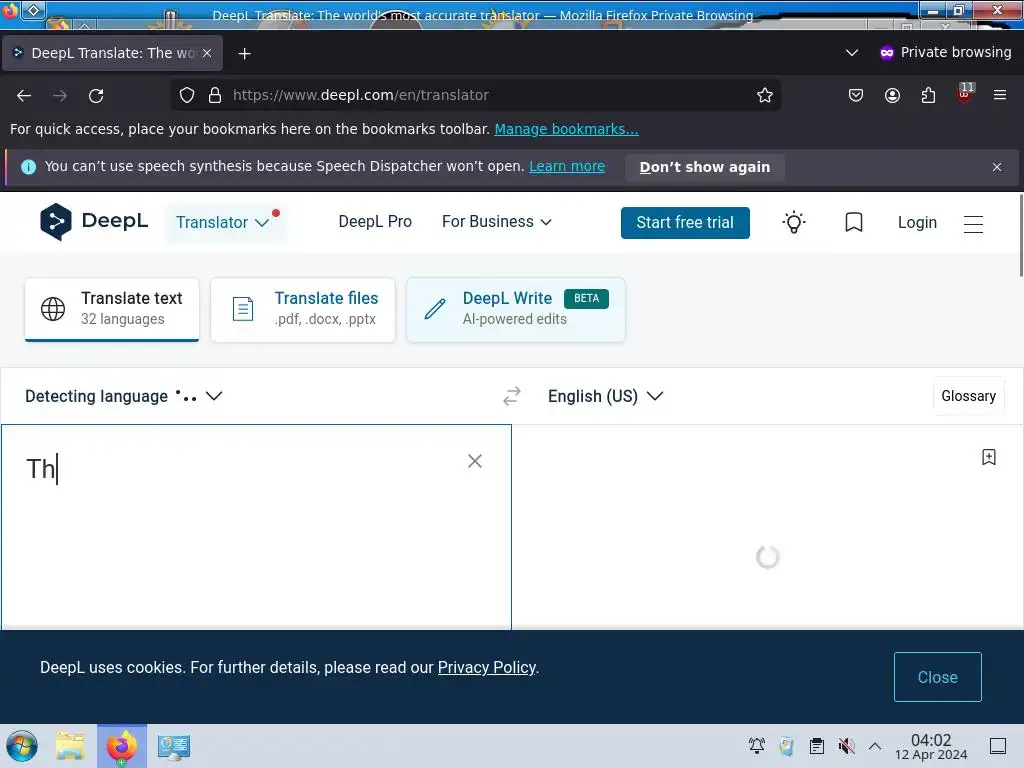This screenshot has height=768, width=1024.
Task: Click Firefox icon in taskbar
Action: coord(122,746)
